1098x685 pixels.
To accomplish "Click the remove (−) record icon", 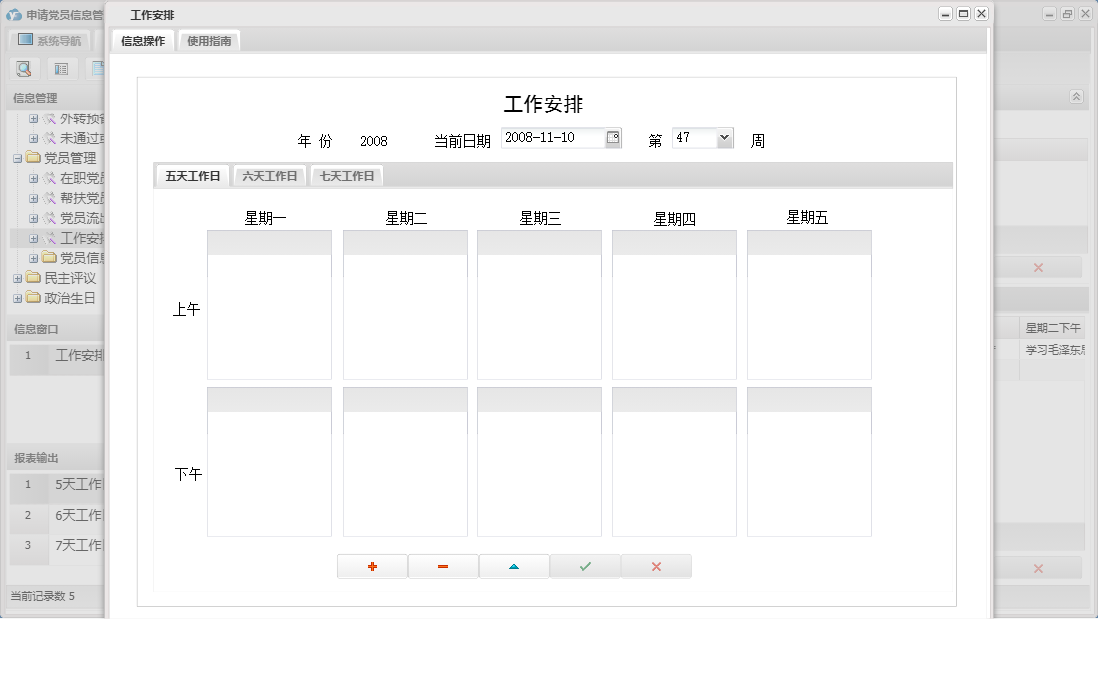I will tap(443, 566).
